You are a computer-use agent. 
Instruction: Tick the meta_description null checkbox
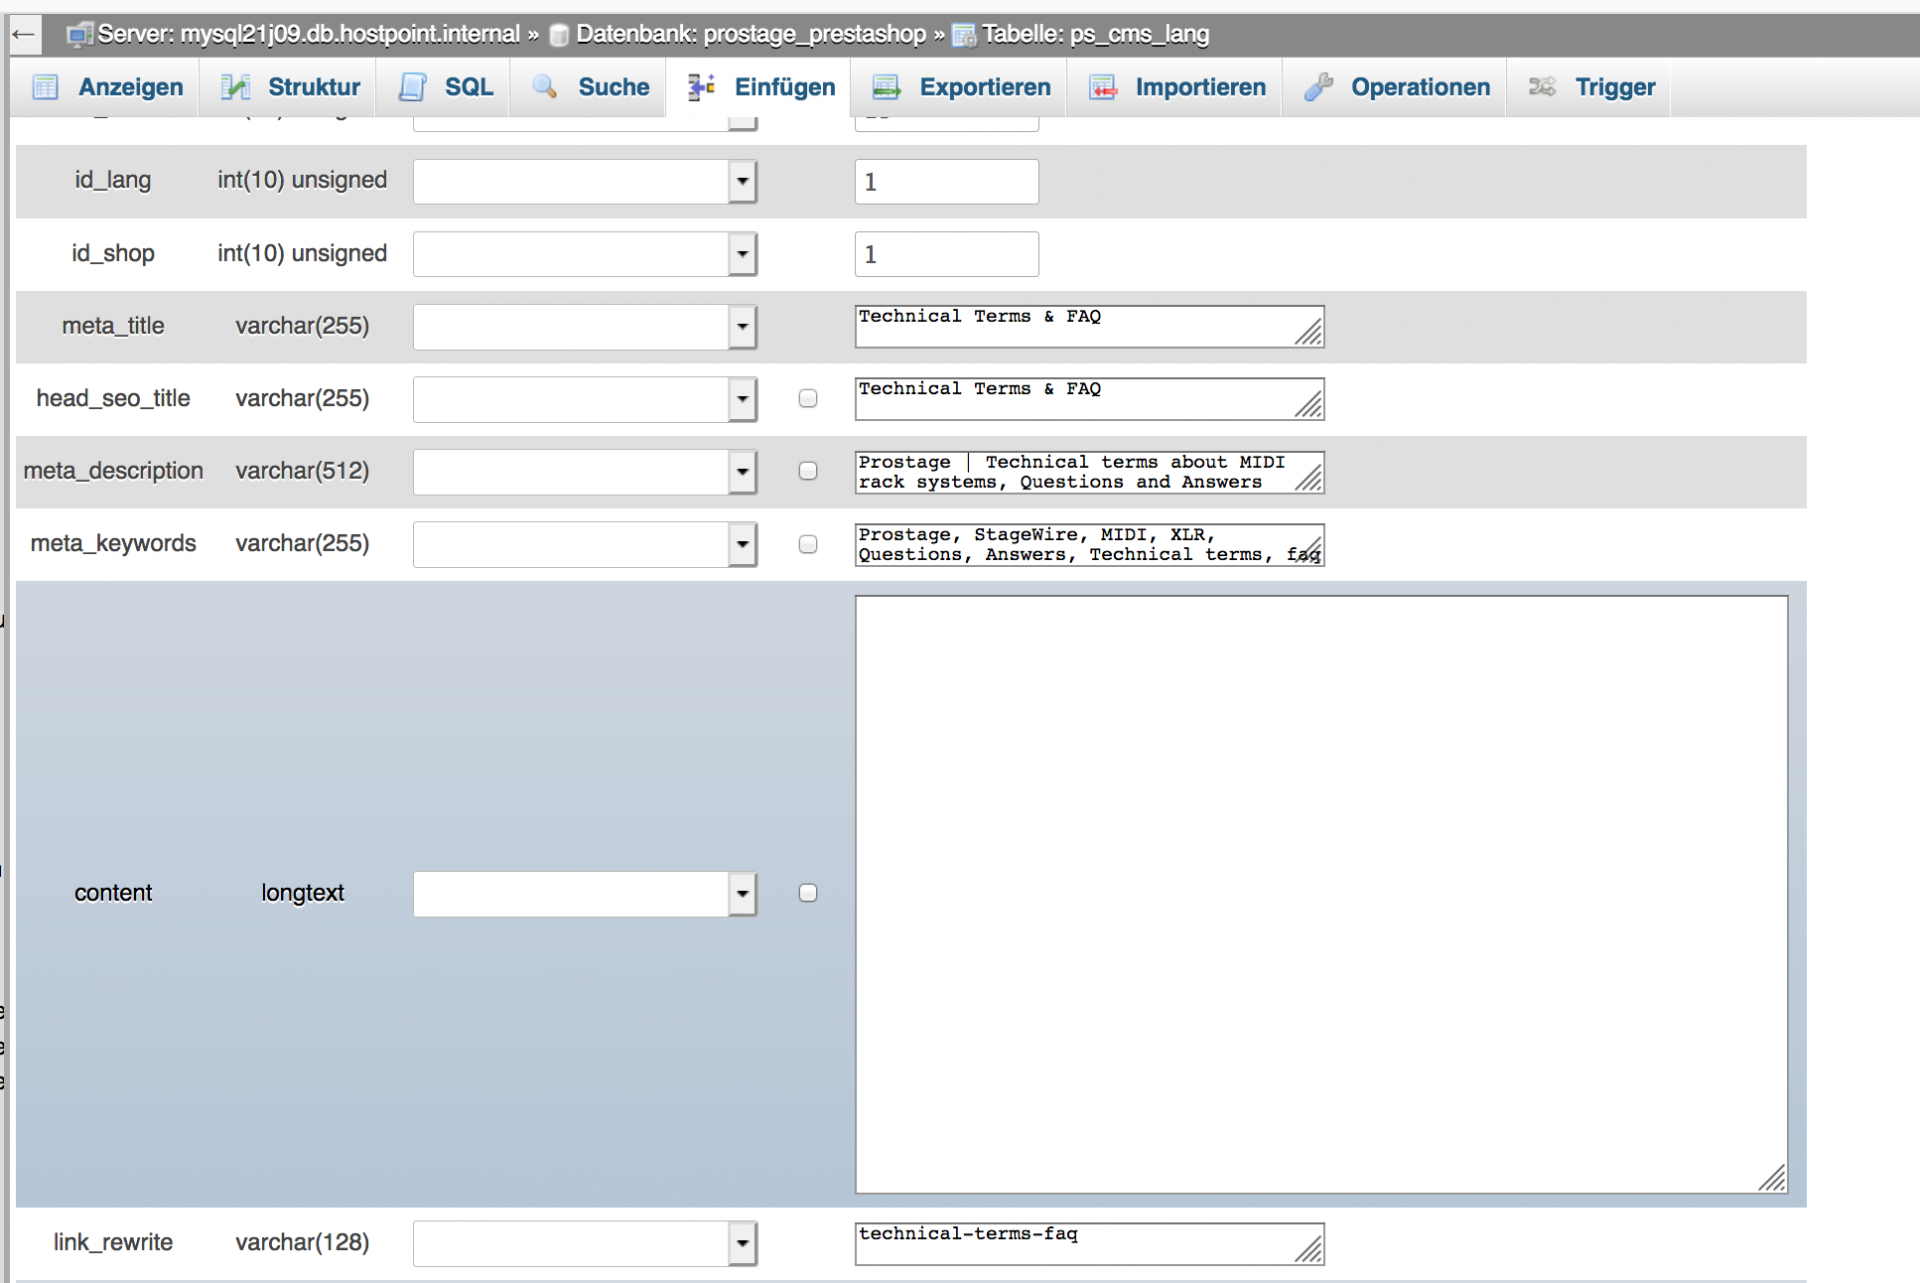(x=808, y=471)
